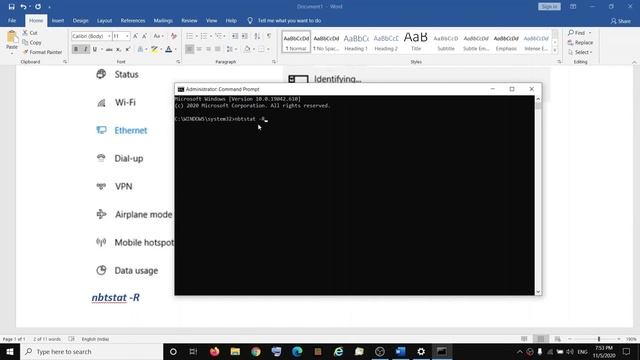
Task: Click the Shading paint bucket icon
Action: tap(247, 49)
